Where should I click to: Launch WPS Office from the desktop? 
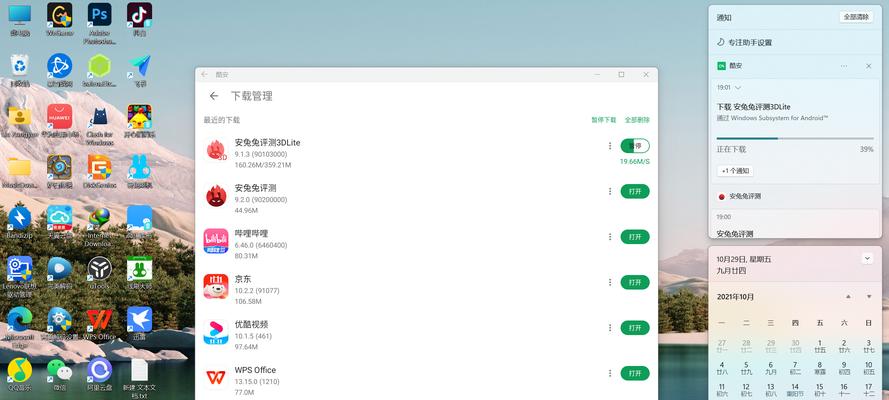tap(100, 320)
